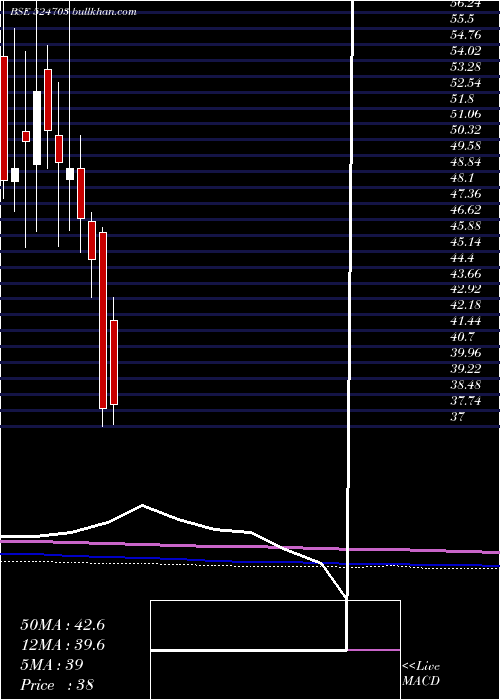The width and height of the screenshot is (500, 700).
Task: Select the 54.76 price axis label
Action: [x=465, y=35]
